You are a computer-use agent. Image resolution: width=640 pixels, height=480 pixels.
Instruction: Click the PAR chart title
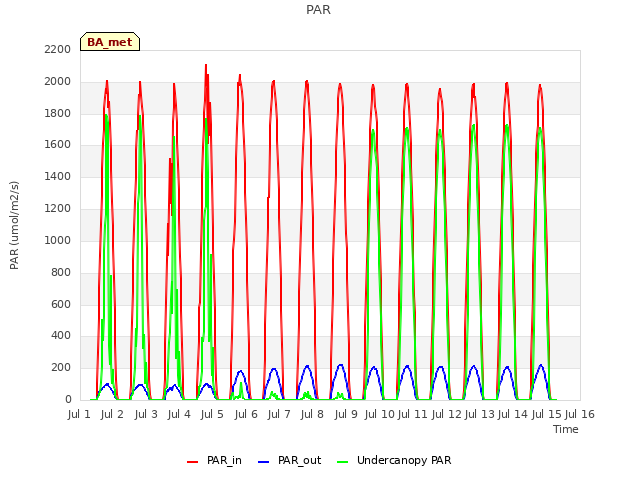coord(318,10)
